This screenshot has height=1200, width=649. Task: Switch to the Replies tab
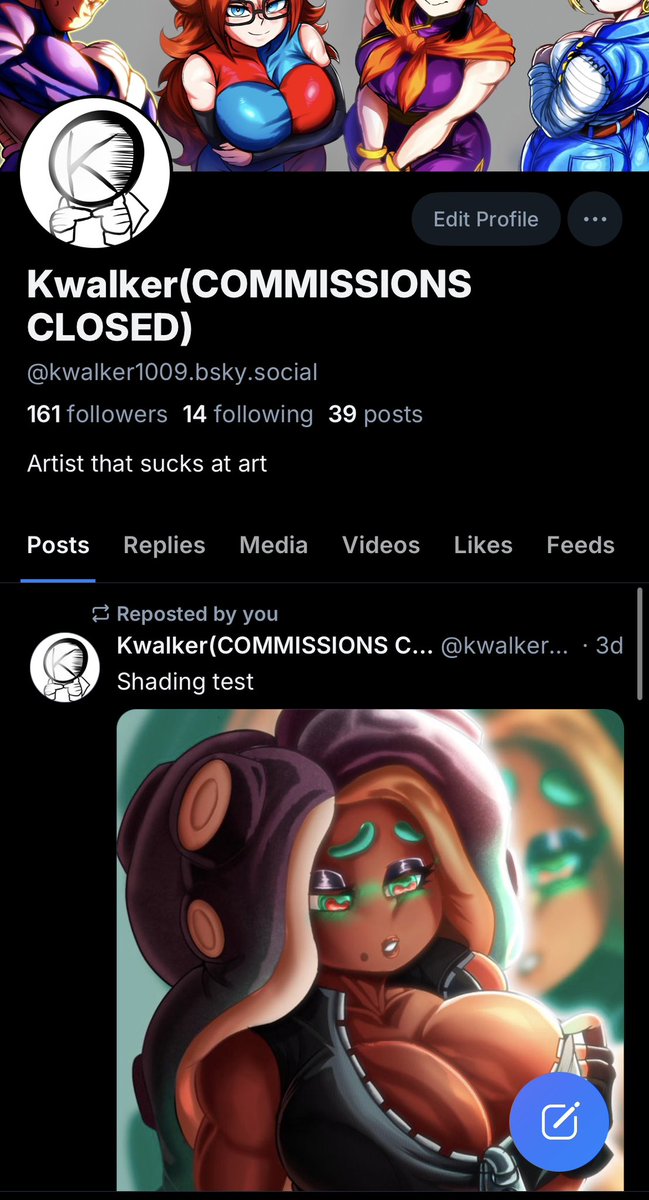(x=164, y=545)
